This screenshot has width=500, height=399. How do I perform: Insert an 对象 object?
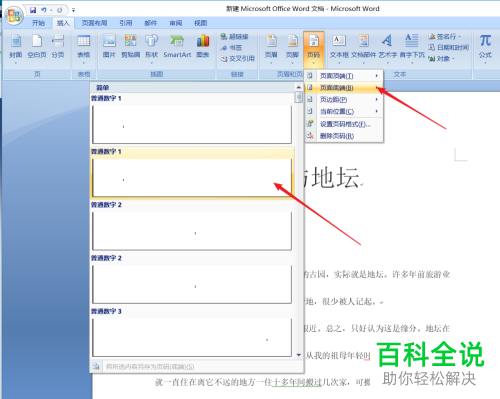click(441, 59)
